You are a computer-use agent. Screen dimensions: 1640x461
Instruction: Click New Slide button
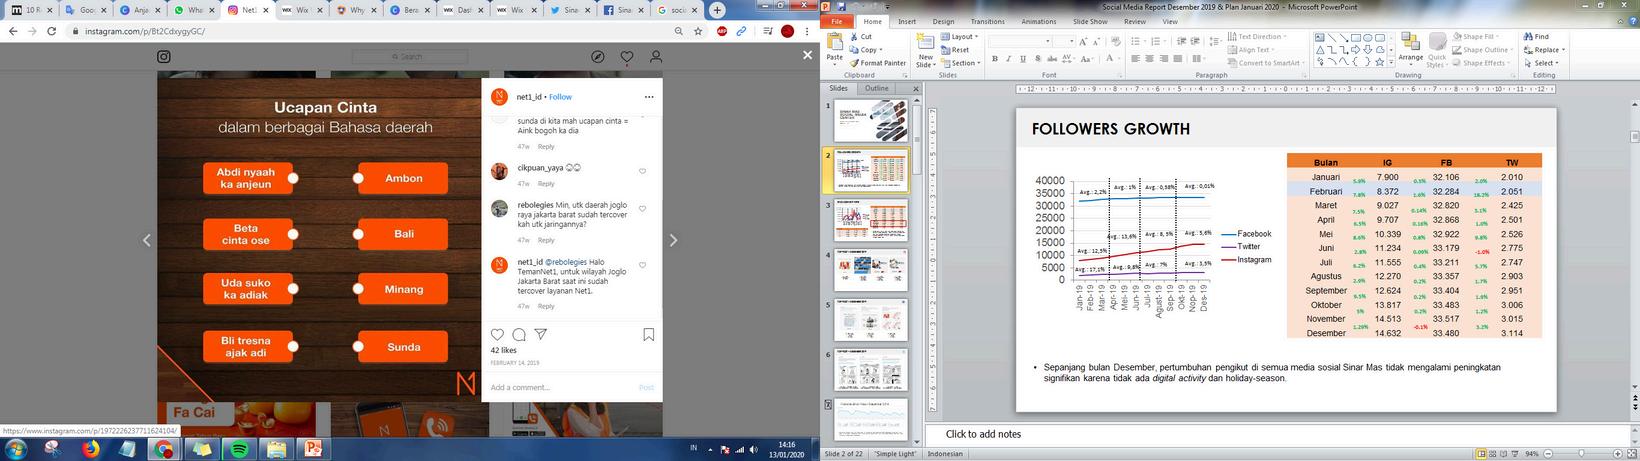pyautogui.click(x=925, y=50)
